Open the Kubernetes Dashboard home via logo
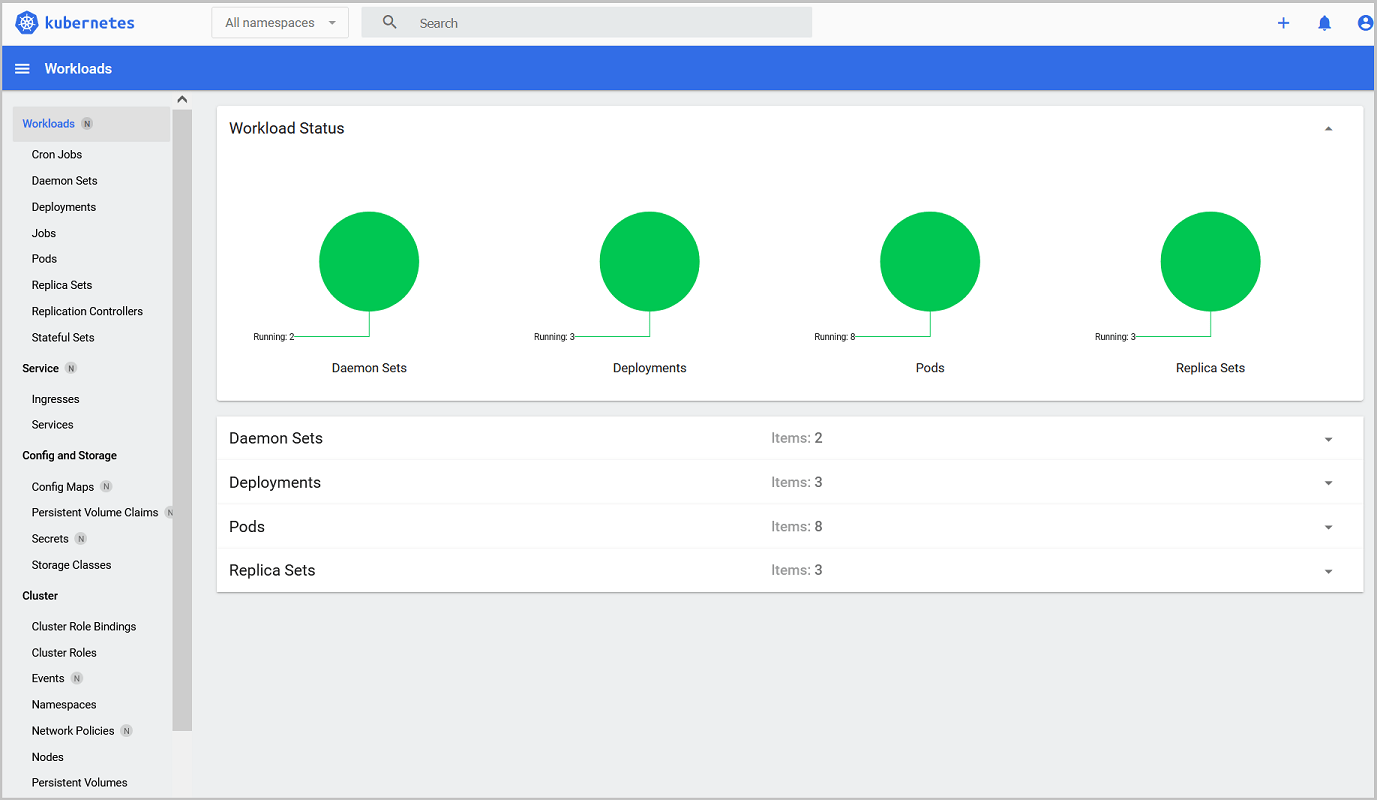 click(75, 22)
